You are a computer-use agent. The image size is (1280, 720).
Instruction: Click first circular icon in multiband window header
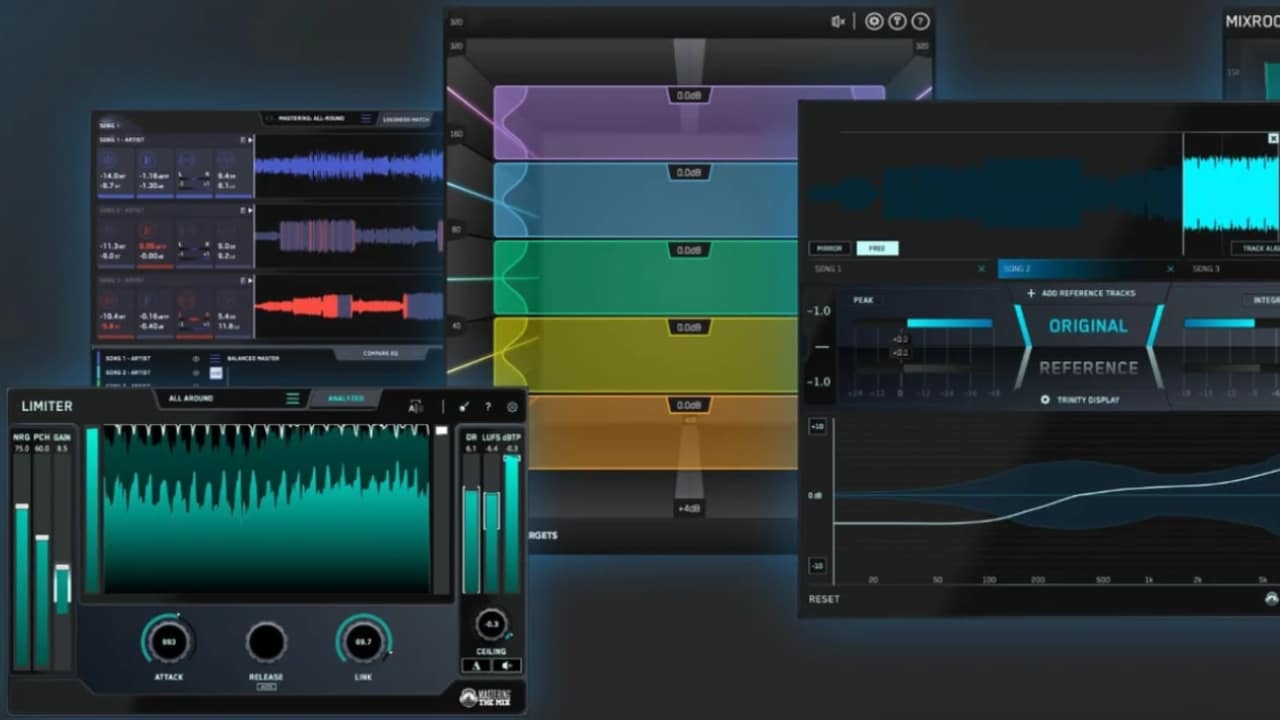pyautogui.click(x=874, y=22)
